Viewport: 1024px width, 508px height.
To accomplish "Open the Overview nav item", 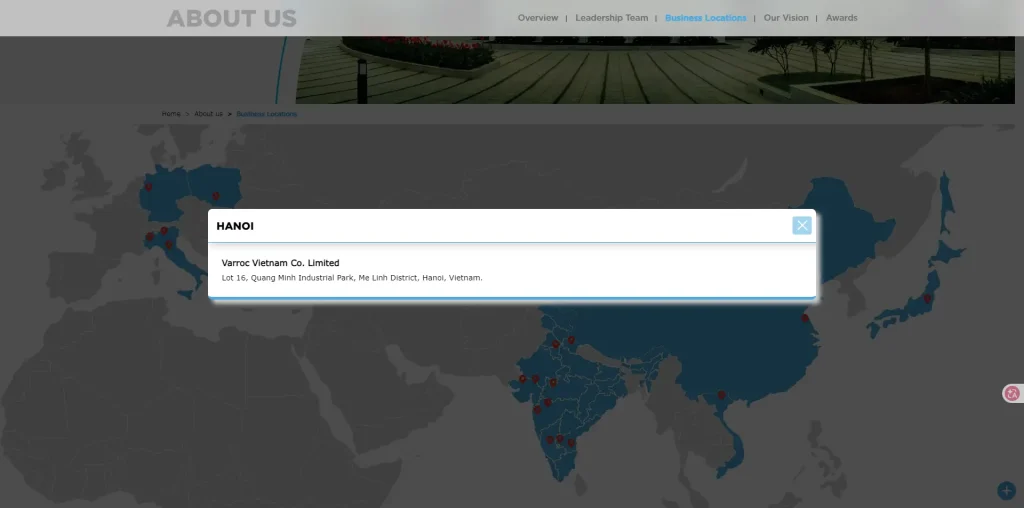I will coord(537,18).
